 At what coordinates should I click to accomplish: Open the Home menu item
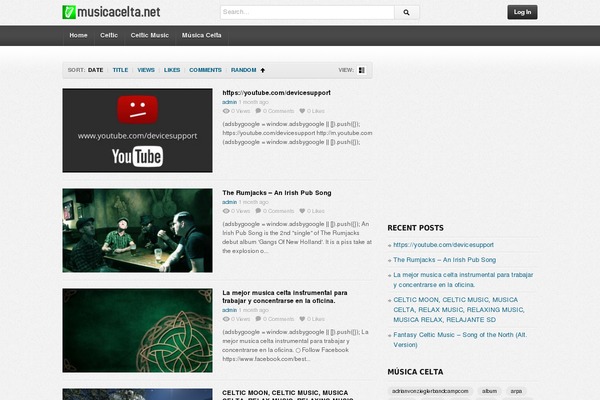78,35
